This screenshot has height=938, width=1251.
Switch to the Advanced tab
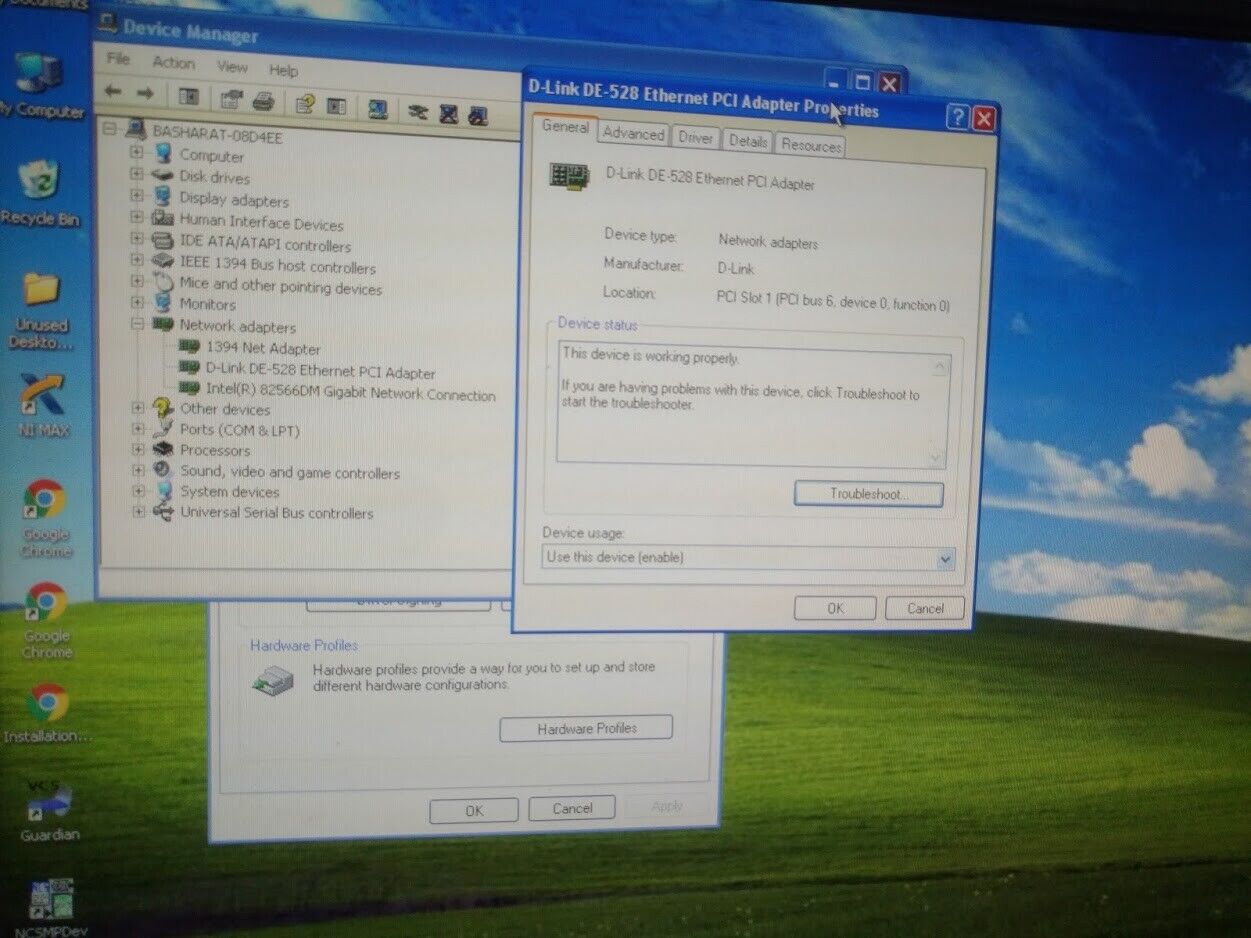(633, 134)
